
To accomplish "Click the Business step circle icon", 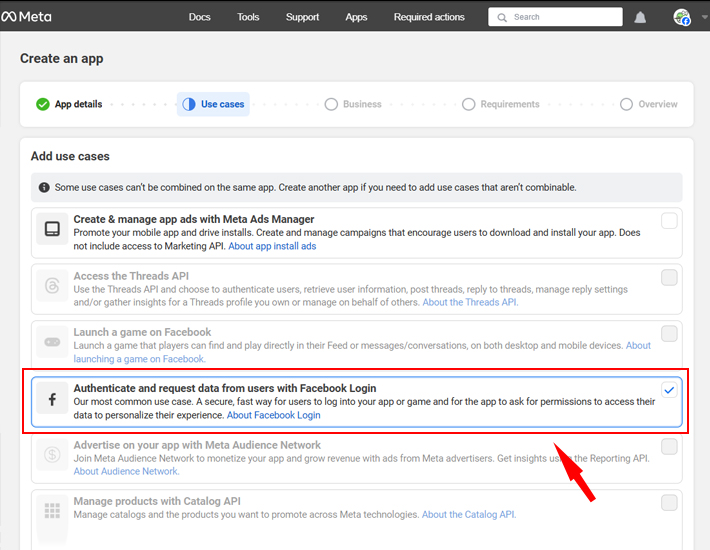I will point(331,104).
